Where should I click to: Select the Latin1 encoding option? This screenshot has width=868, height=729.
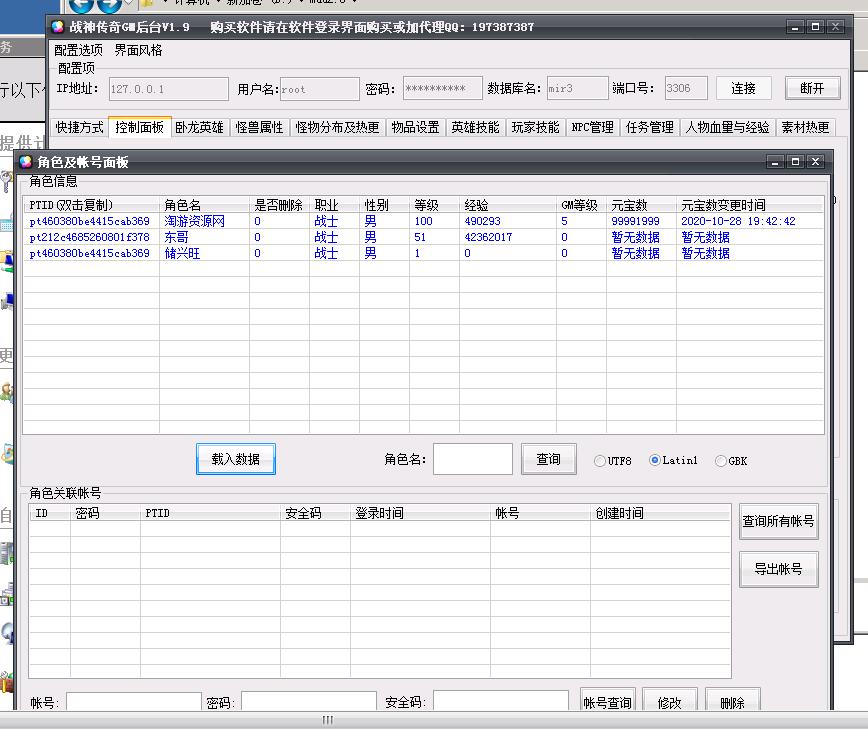(x=655, y=460)
